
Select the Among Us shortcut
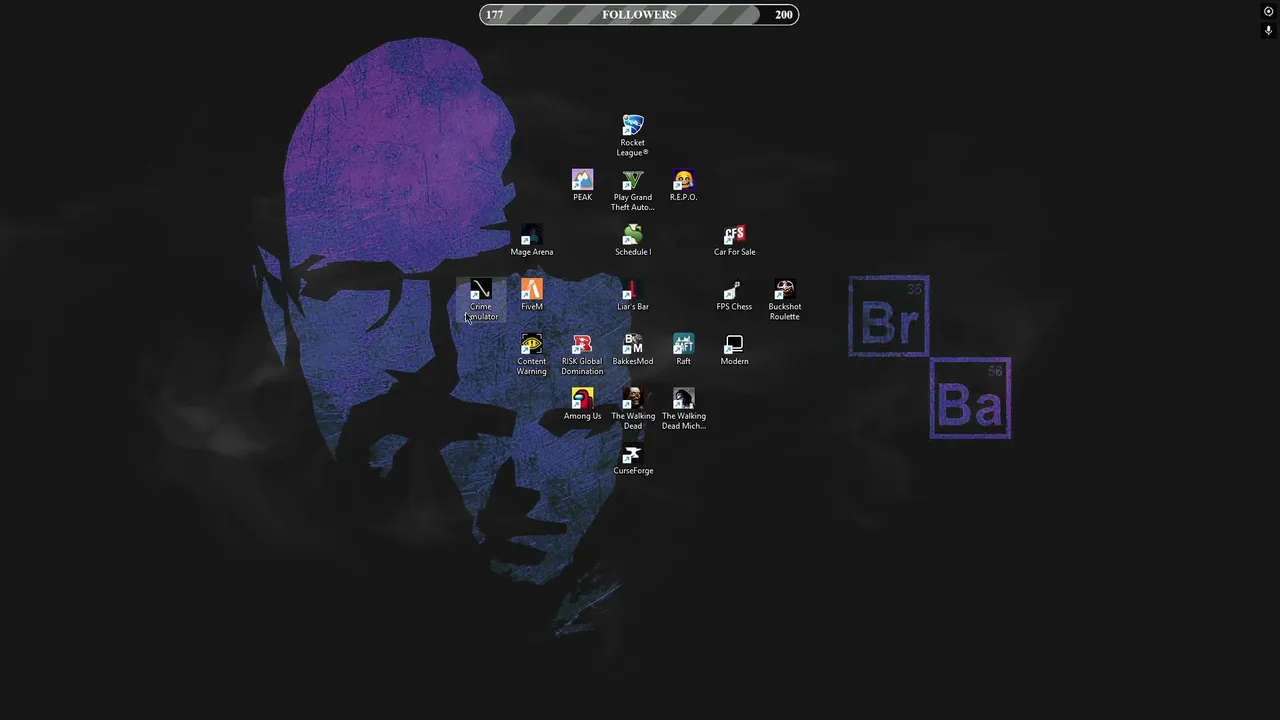click(x=582, y=405)
